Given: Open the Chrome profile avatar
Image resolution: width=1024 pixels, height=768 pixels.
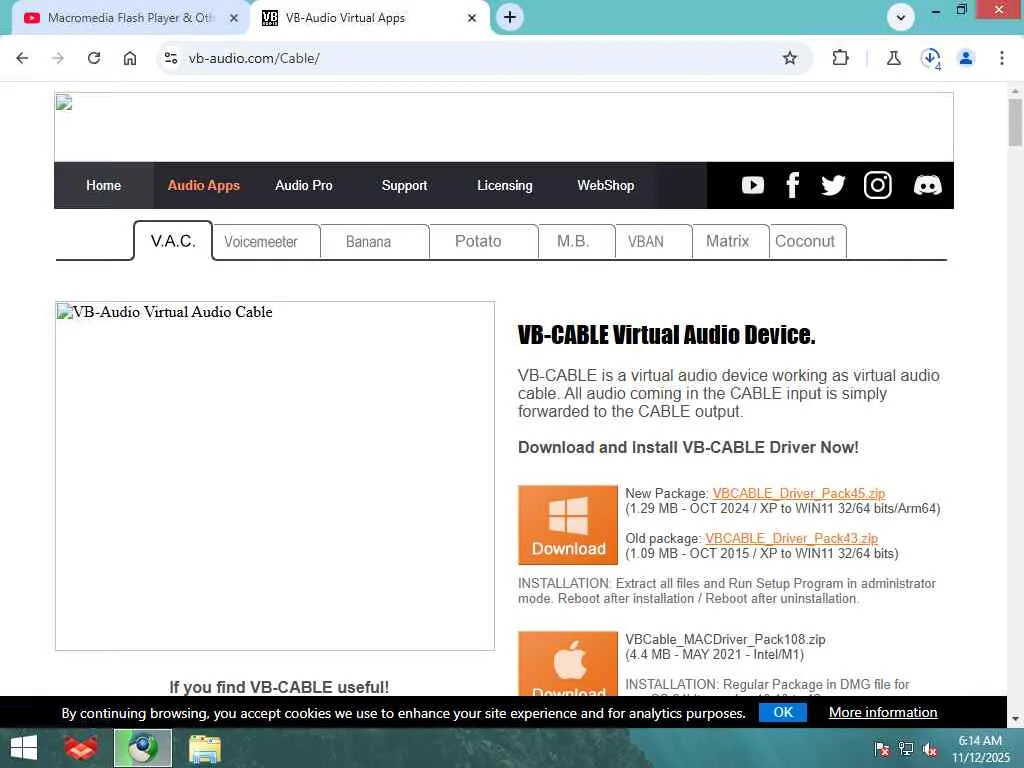Looking at the screenshot, I should [966, 58].
